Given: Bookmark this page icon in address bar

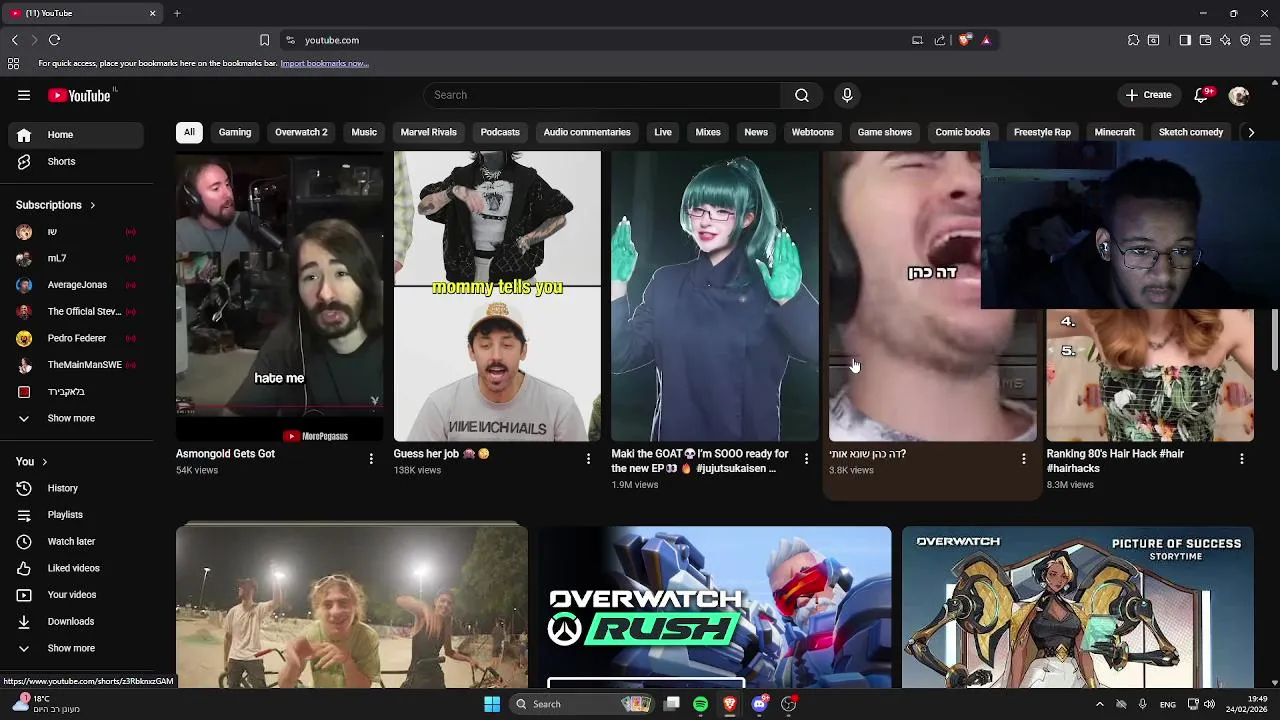Looking at the screenshot, I should pos(264,40).
